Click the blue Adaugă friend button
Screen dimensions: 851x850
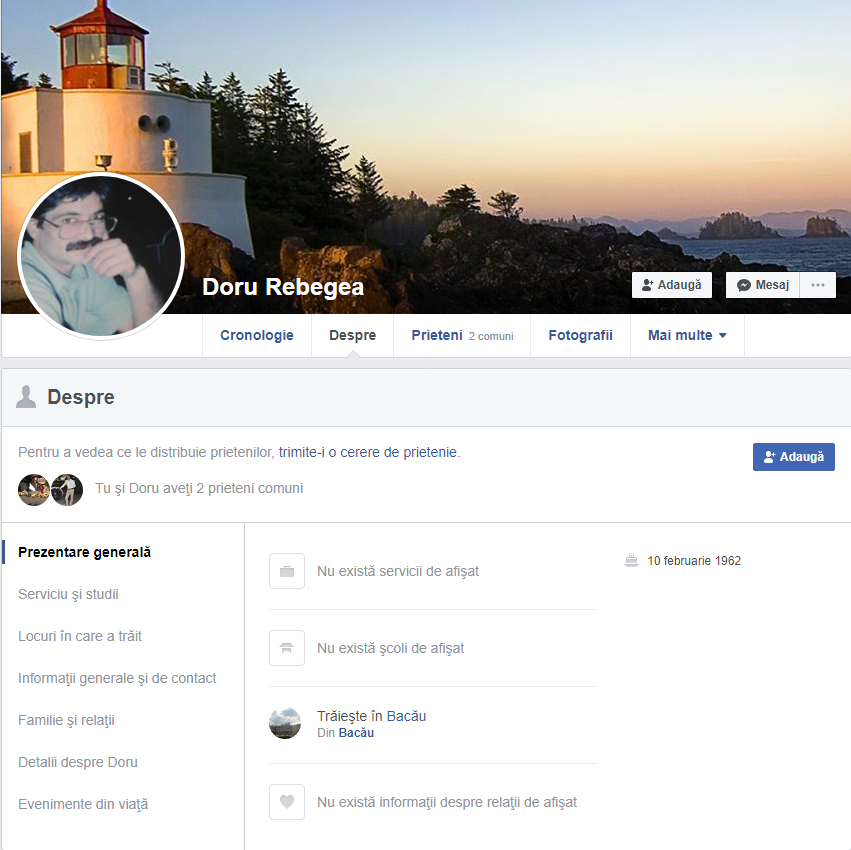(793, 457)
